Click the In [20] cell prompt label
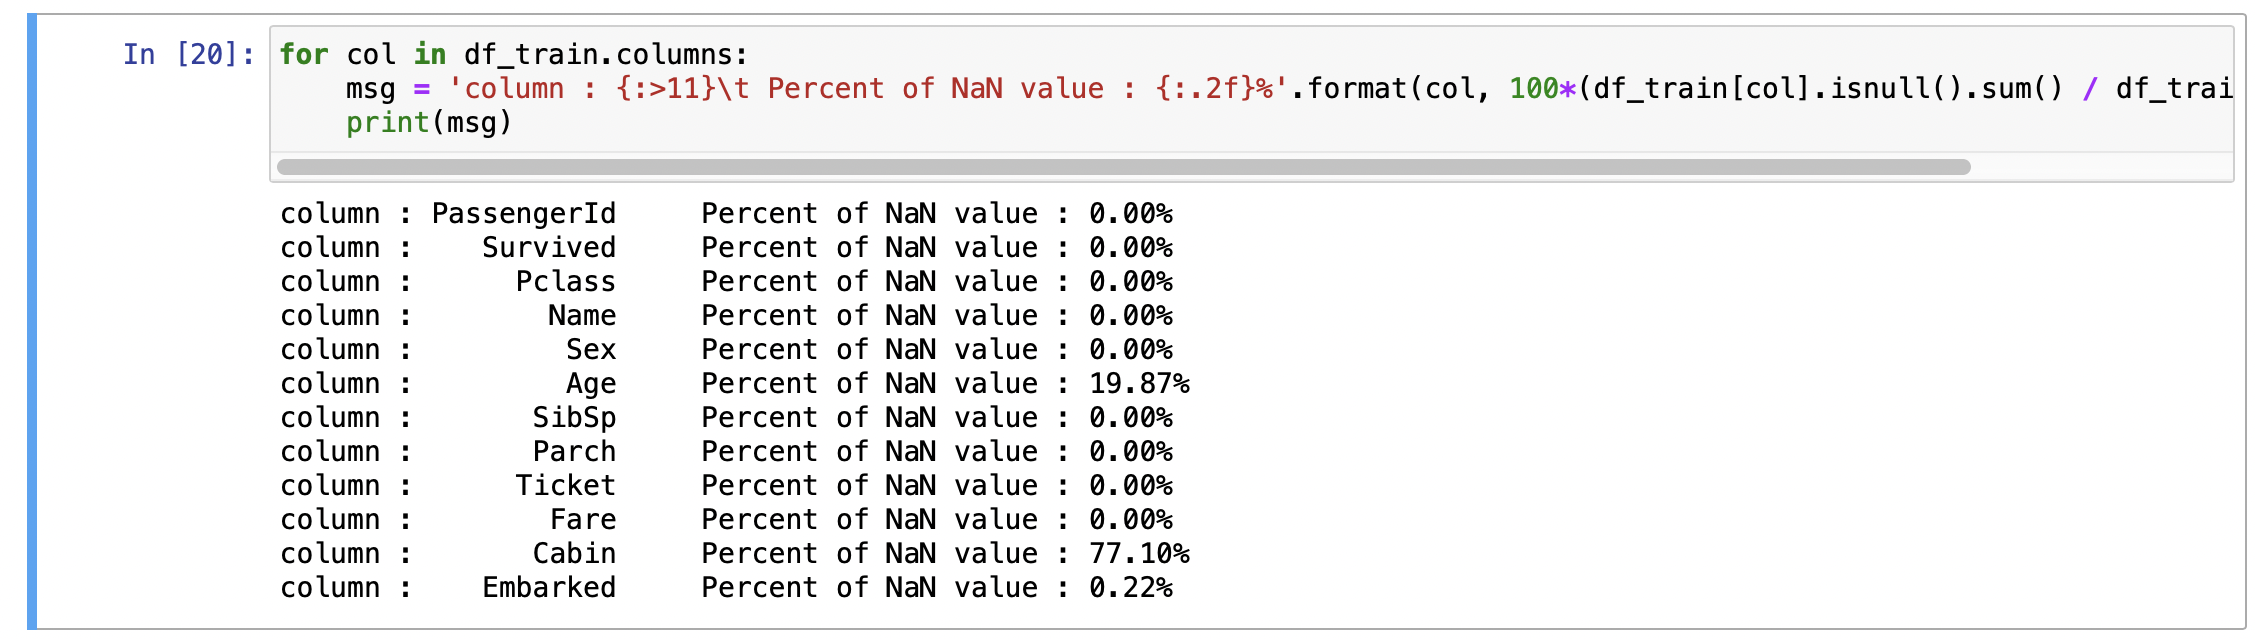Viewport: 2255px width, 639px height. 189,54
